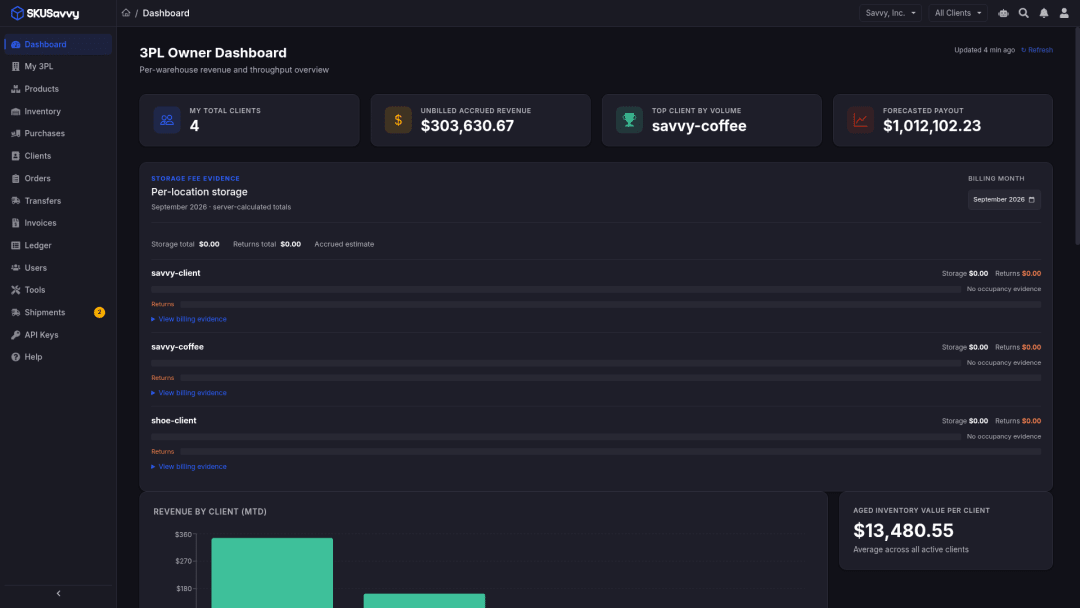Click the Forecasted Payout chart icon
1080x608 pixels.
(x=860, y=120)
